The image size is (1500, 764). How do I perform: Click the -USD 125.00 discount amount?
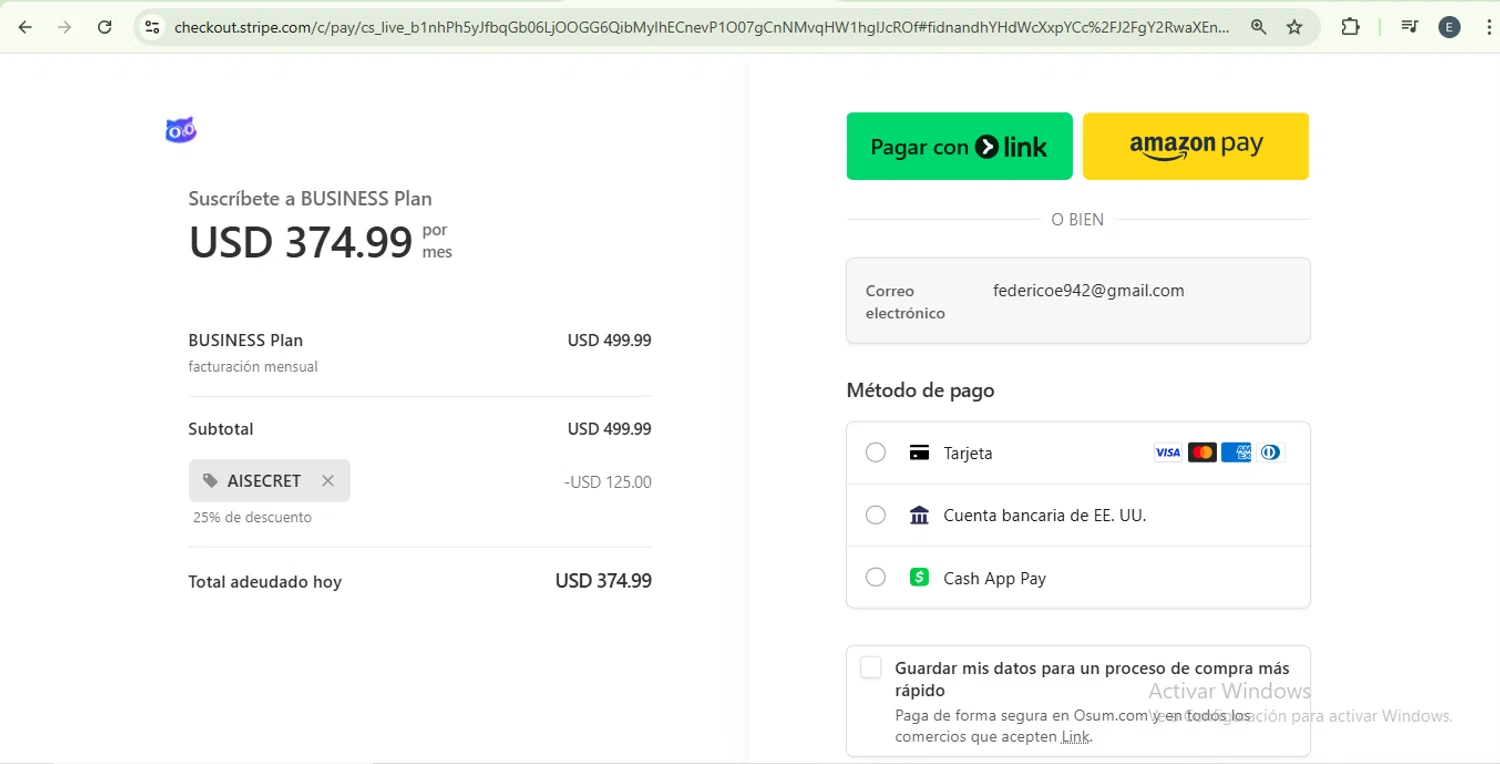pos(608,482)
